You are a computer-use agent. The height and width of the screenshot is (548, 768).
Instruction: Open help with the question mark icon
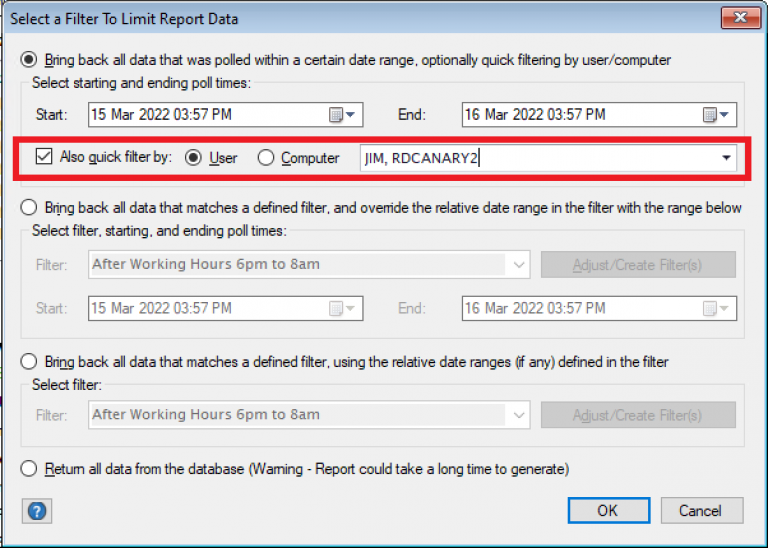[x=37, y=511]
